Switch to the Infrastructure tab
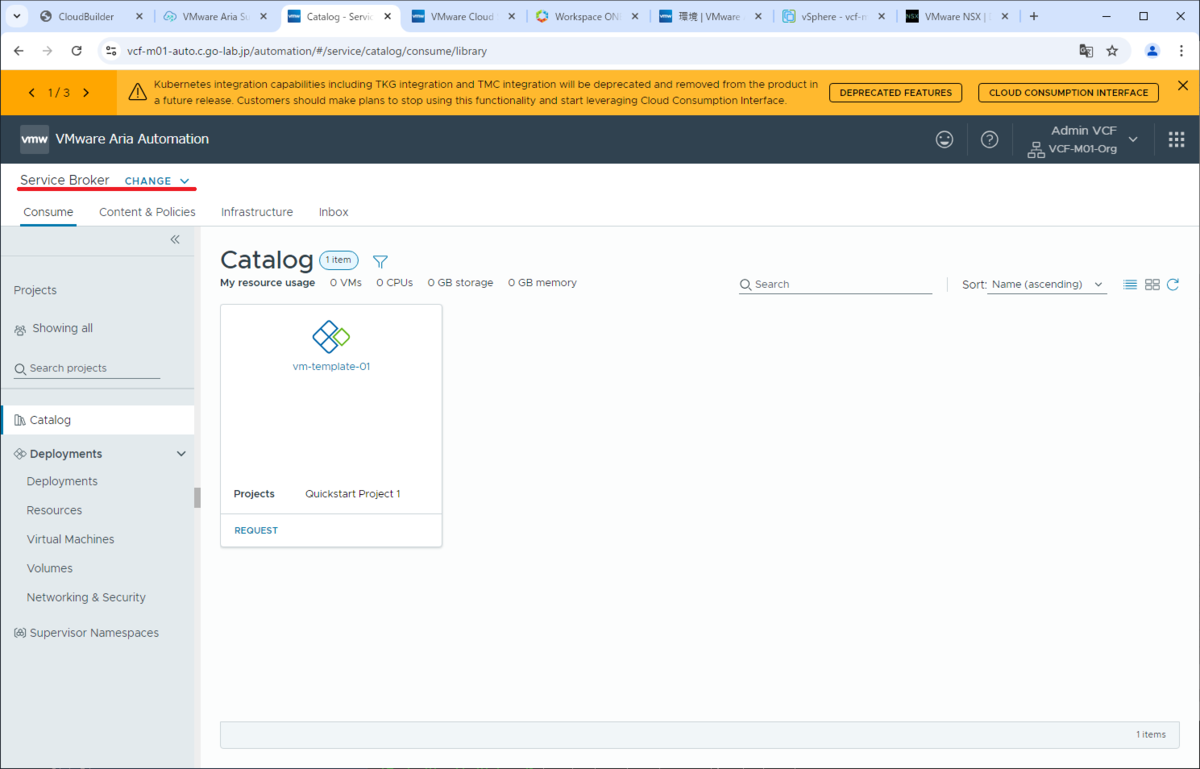Viewport: 1200px width, 769px height. [x=257, y=212]
